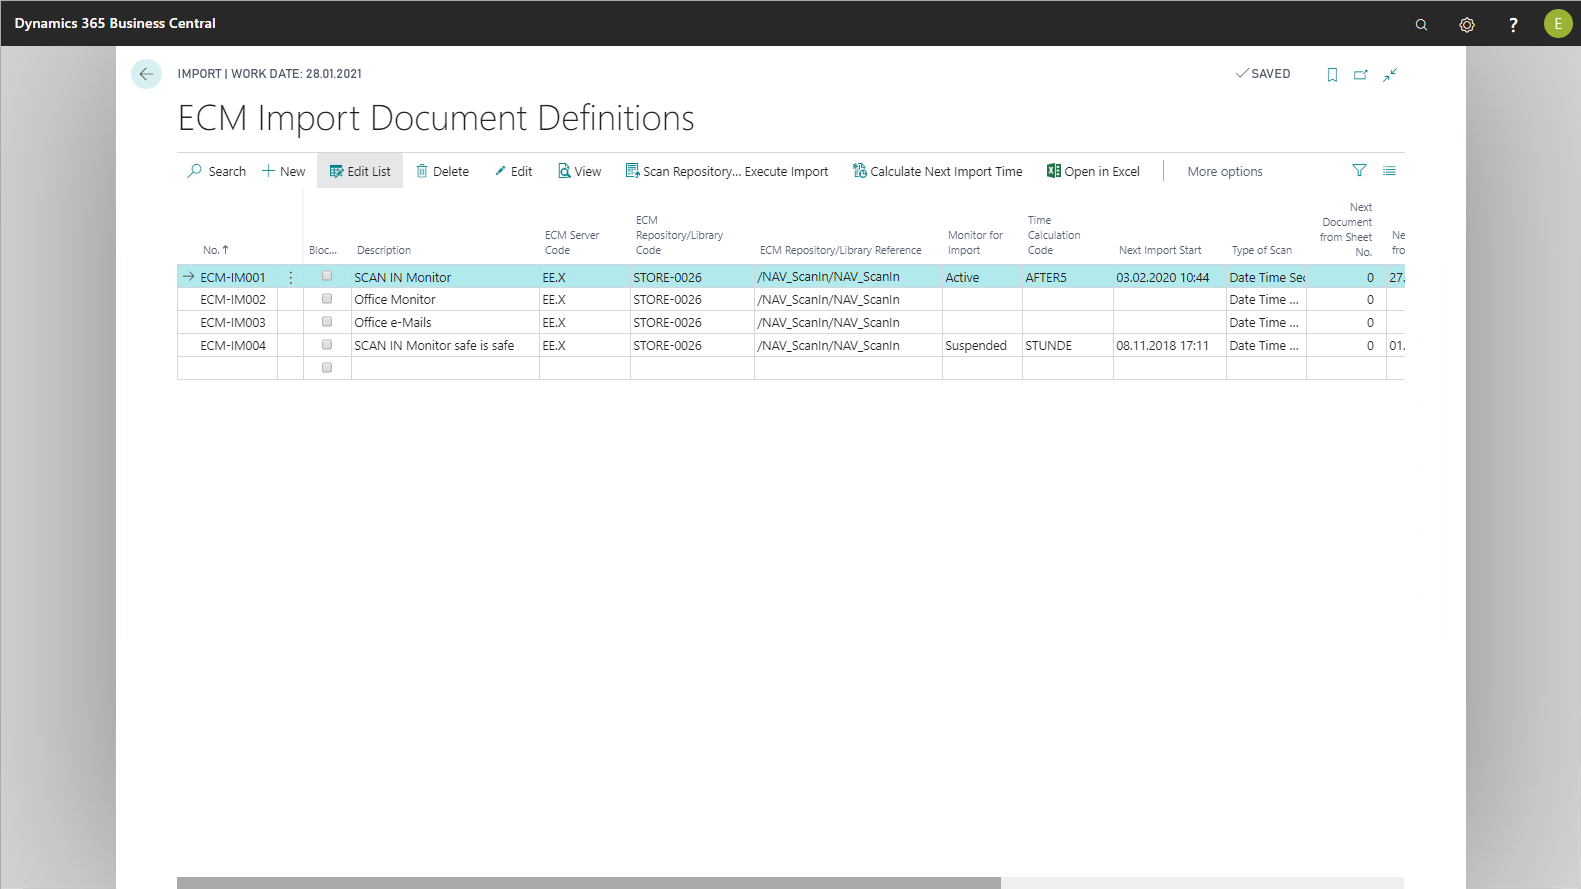Click Open in Excel button
The width and height of the screenshot is (1581, 889).
[1093, 172]
